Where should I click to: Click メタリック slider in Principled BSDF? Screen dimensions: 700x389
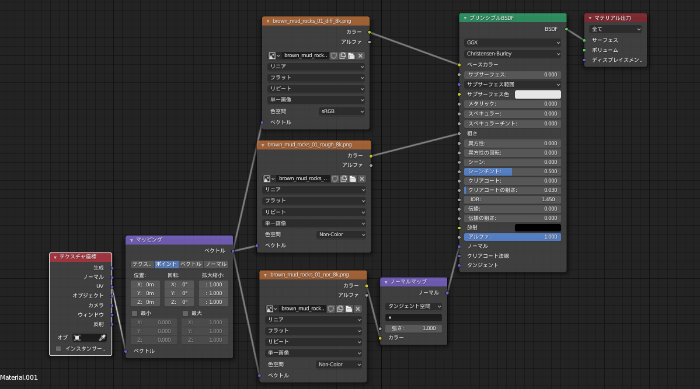pyautogui.click(x=512, y=104)
